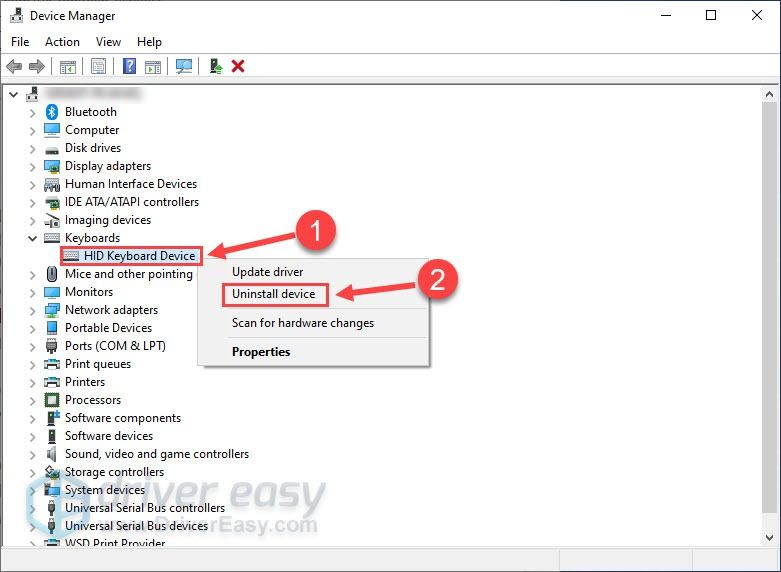This screenshot has width=781, height=572.
Task: Click the Back arrow toolbar icon
Action: 14,66
